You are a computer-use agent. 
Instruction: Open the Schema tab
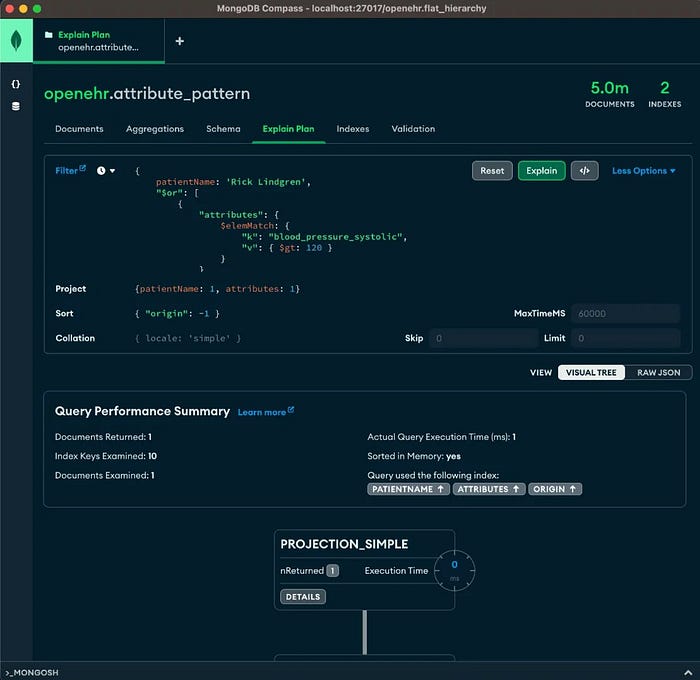point(223,129)
